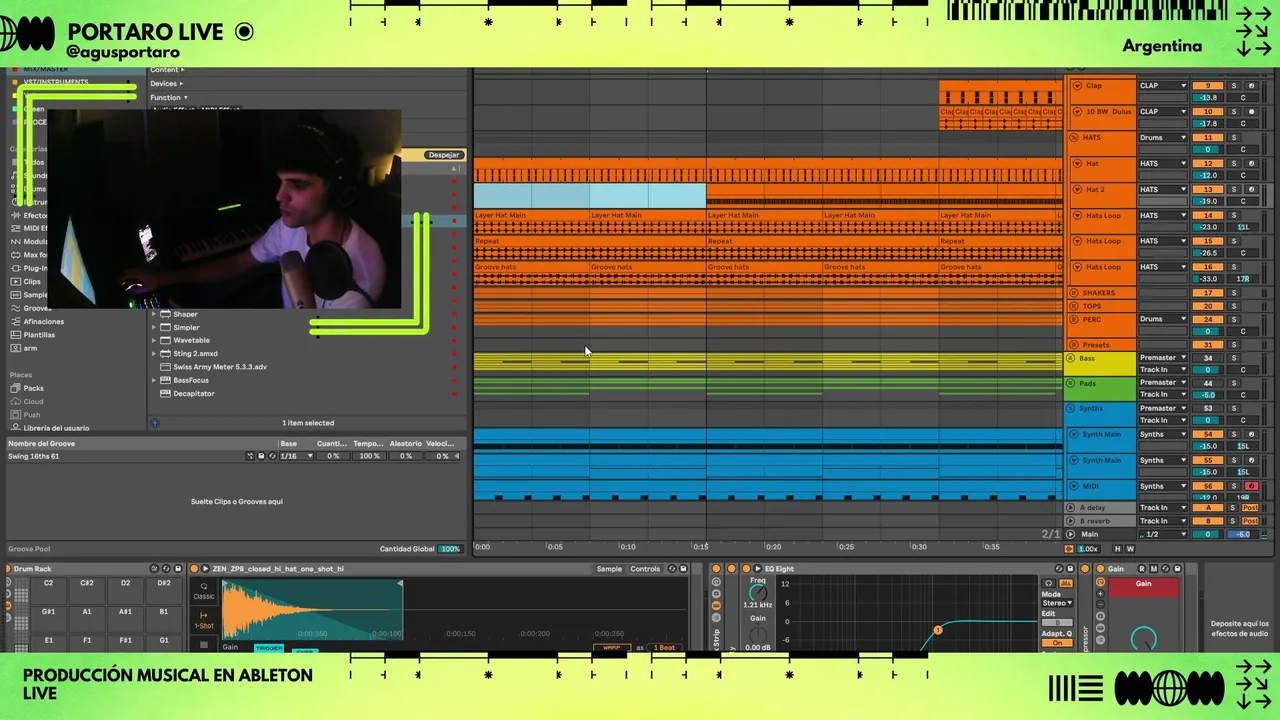
Task: Adjust the Cantidad Global 100% amount
Action: tap(450, 549)
